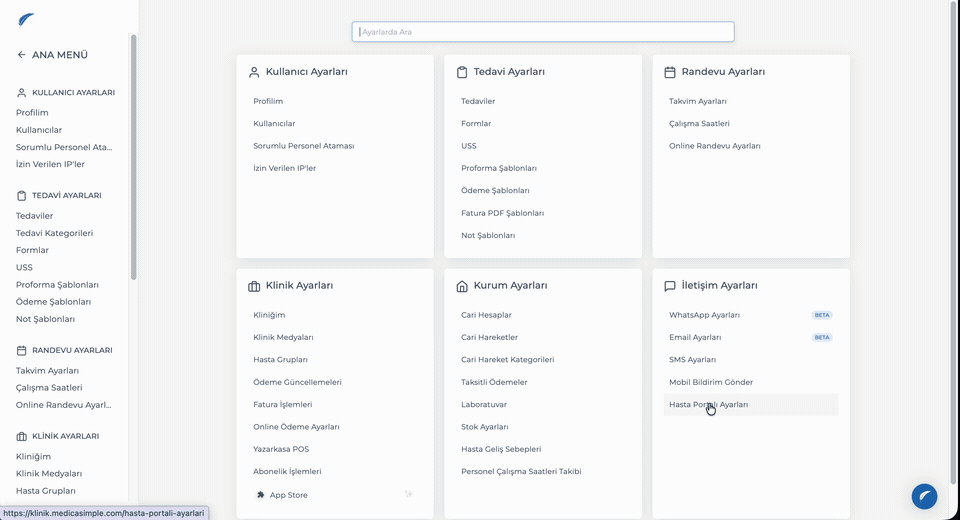This screenshot has width=960, height=520.
Task: Select Tedavi Kategorileri in sidebar
Action: coord(54,233)
